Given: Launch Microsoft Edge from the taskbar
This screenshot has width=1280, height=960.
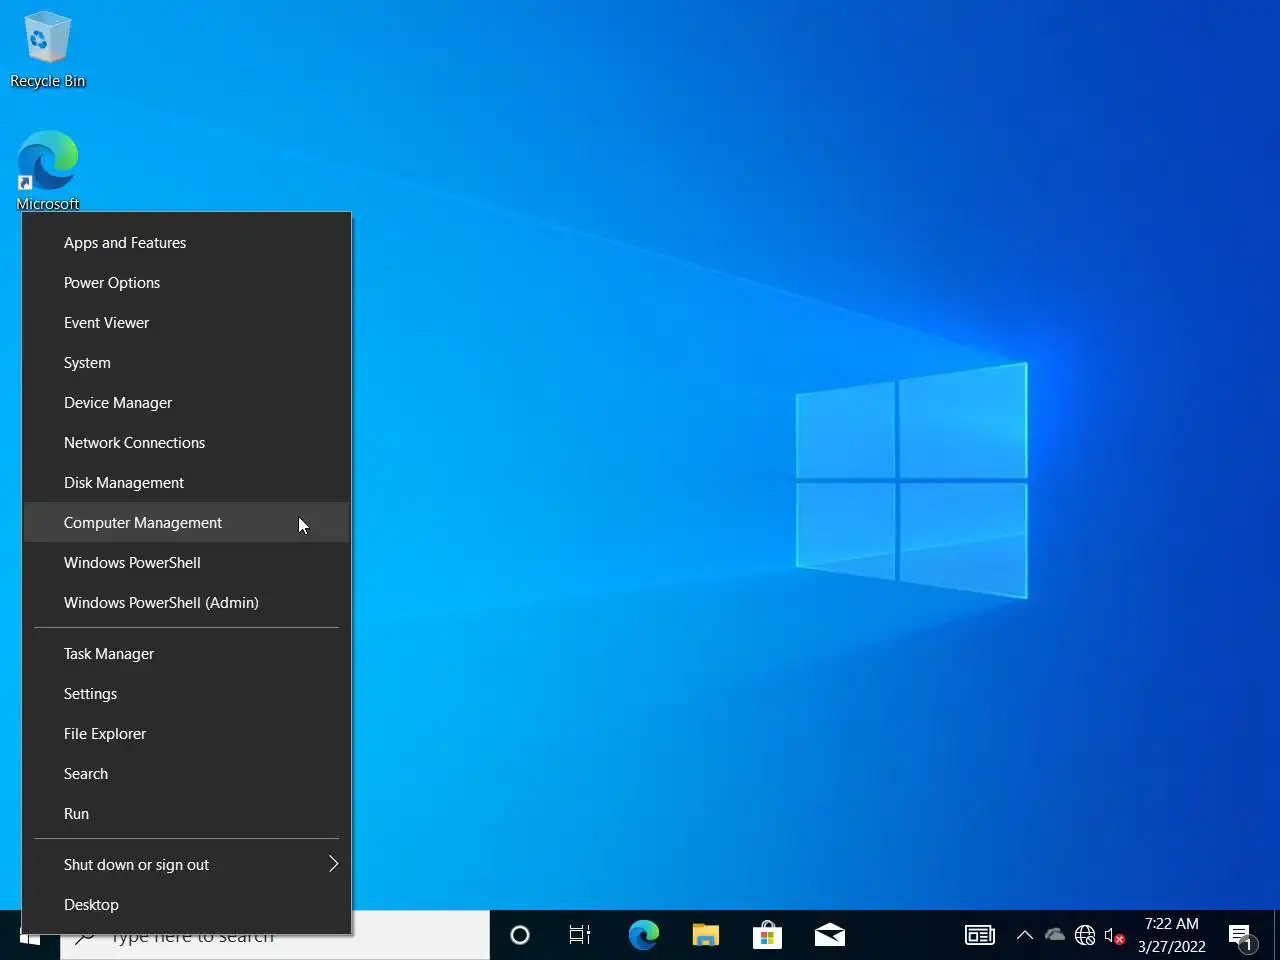Looking at the screenshot, I should (x=643, y=936).
